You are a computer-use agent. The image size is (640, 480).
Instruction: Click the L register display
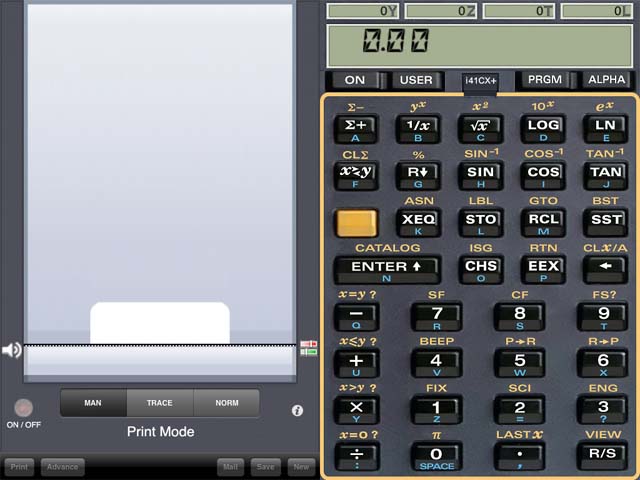coord(597,11)
